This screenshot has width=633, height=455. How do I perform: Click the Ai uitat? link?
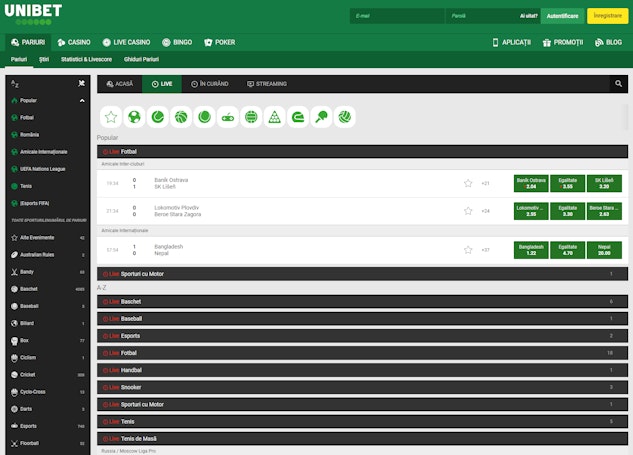pyautogui.click(x=528, y=16)
